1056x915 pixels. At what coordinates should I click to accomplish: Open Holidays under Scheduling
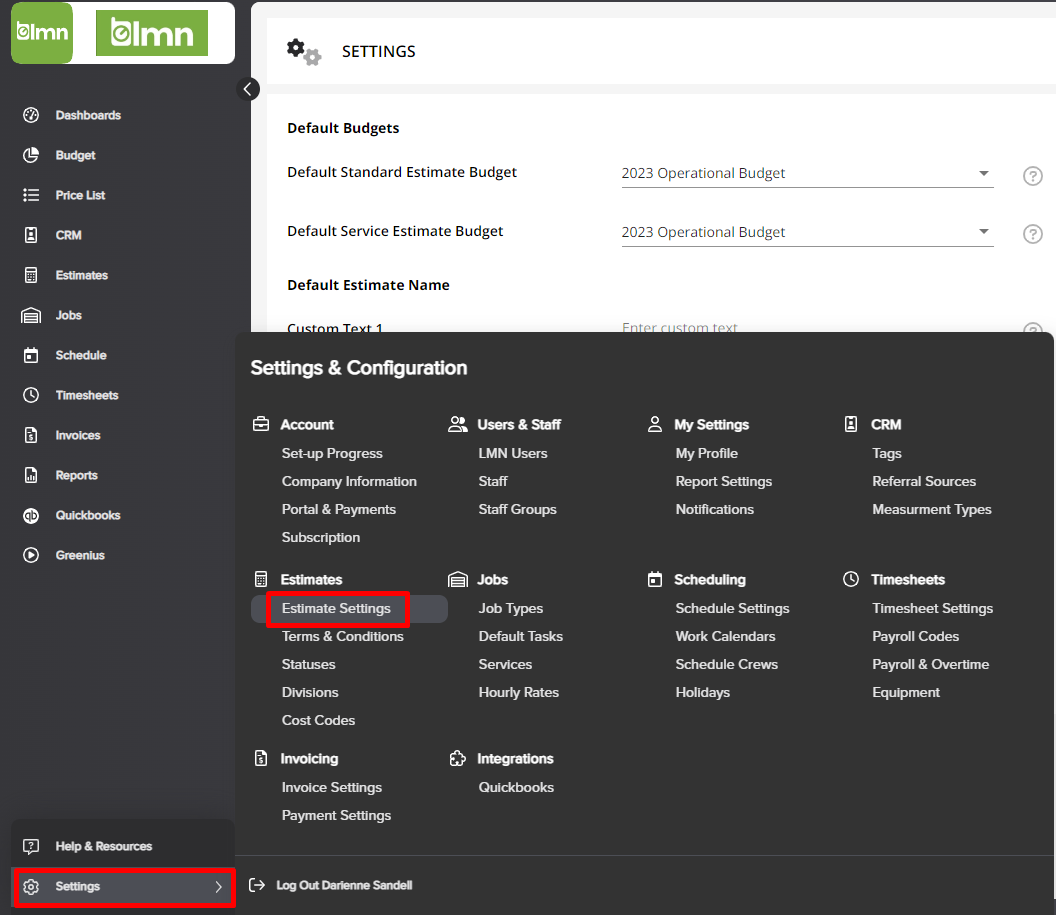[x=702, y=693]
